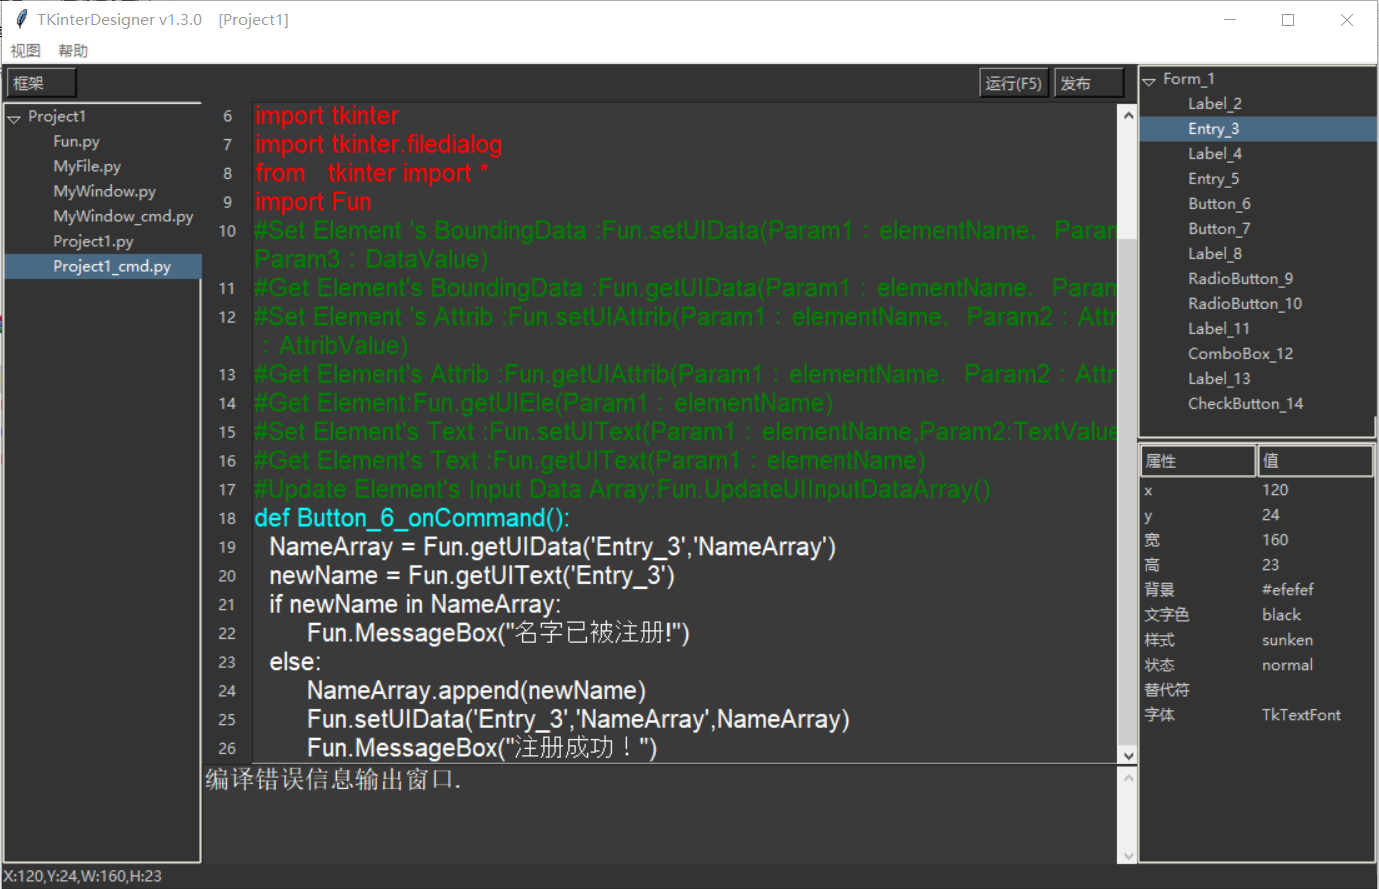Screen dimensions: 1379x889
Task: Click code line 18 def Button_6_onCommand
Action: 412,518
